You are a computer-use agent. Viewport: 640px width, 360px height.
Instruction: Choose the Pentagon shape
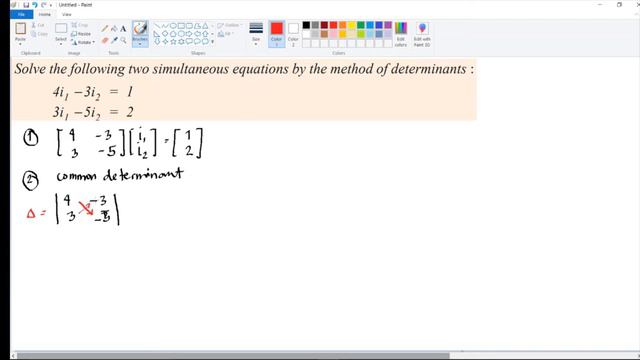pos(173,33)
